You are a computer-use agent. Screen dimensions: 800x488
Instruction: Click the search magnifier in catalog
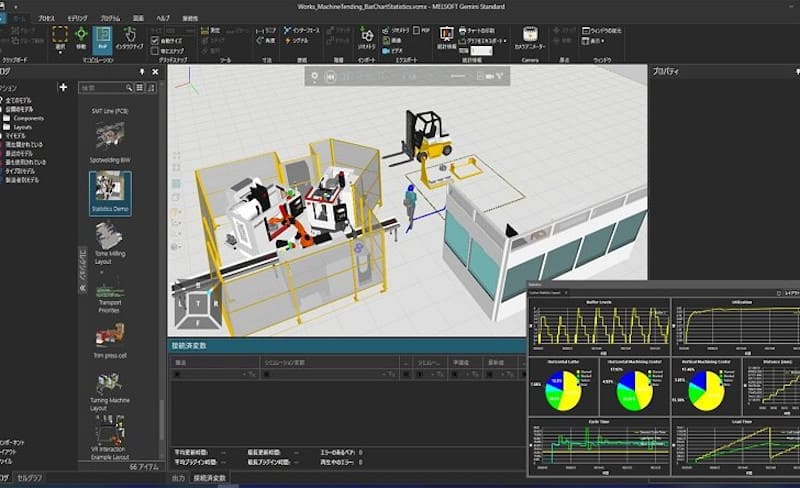click(129, 88)
